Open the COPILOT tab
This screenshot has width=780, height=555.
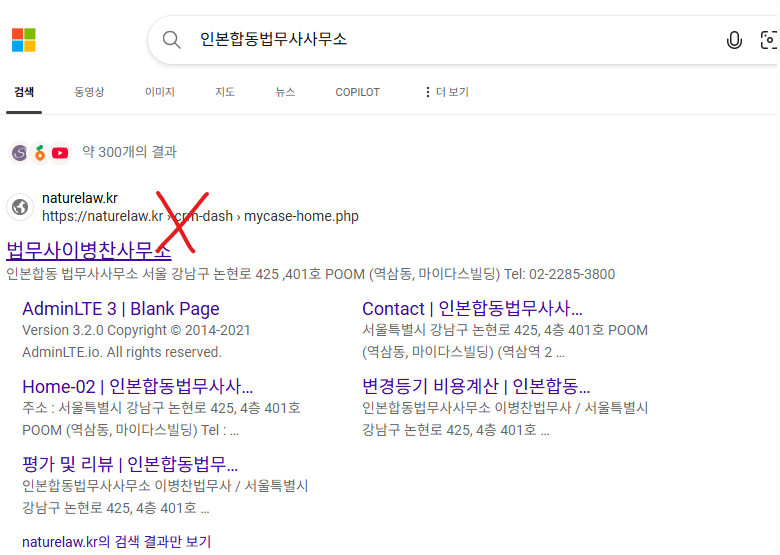(x=357, y=92)
